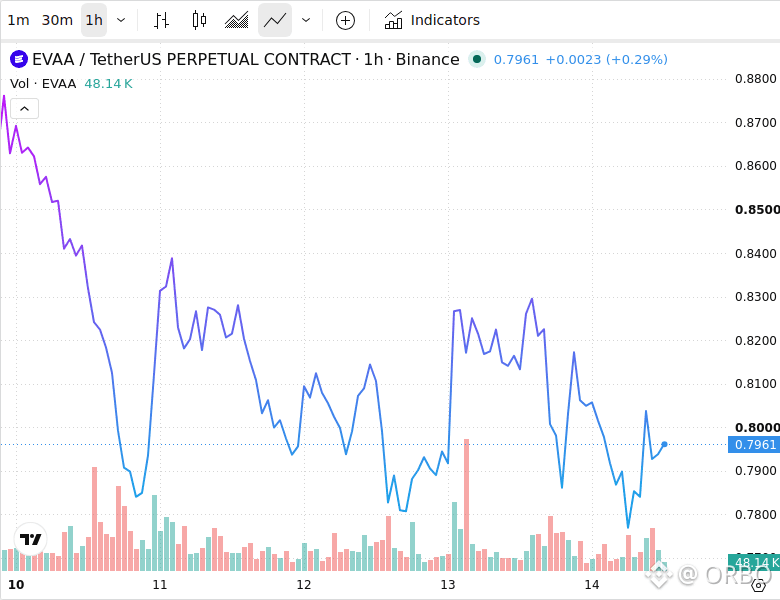Switch to Bars chart style
This screenshot has width=780, height=600.
click(161, 20)
